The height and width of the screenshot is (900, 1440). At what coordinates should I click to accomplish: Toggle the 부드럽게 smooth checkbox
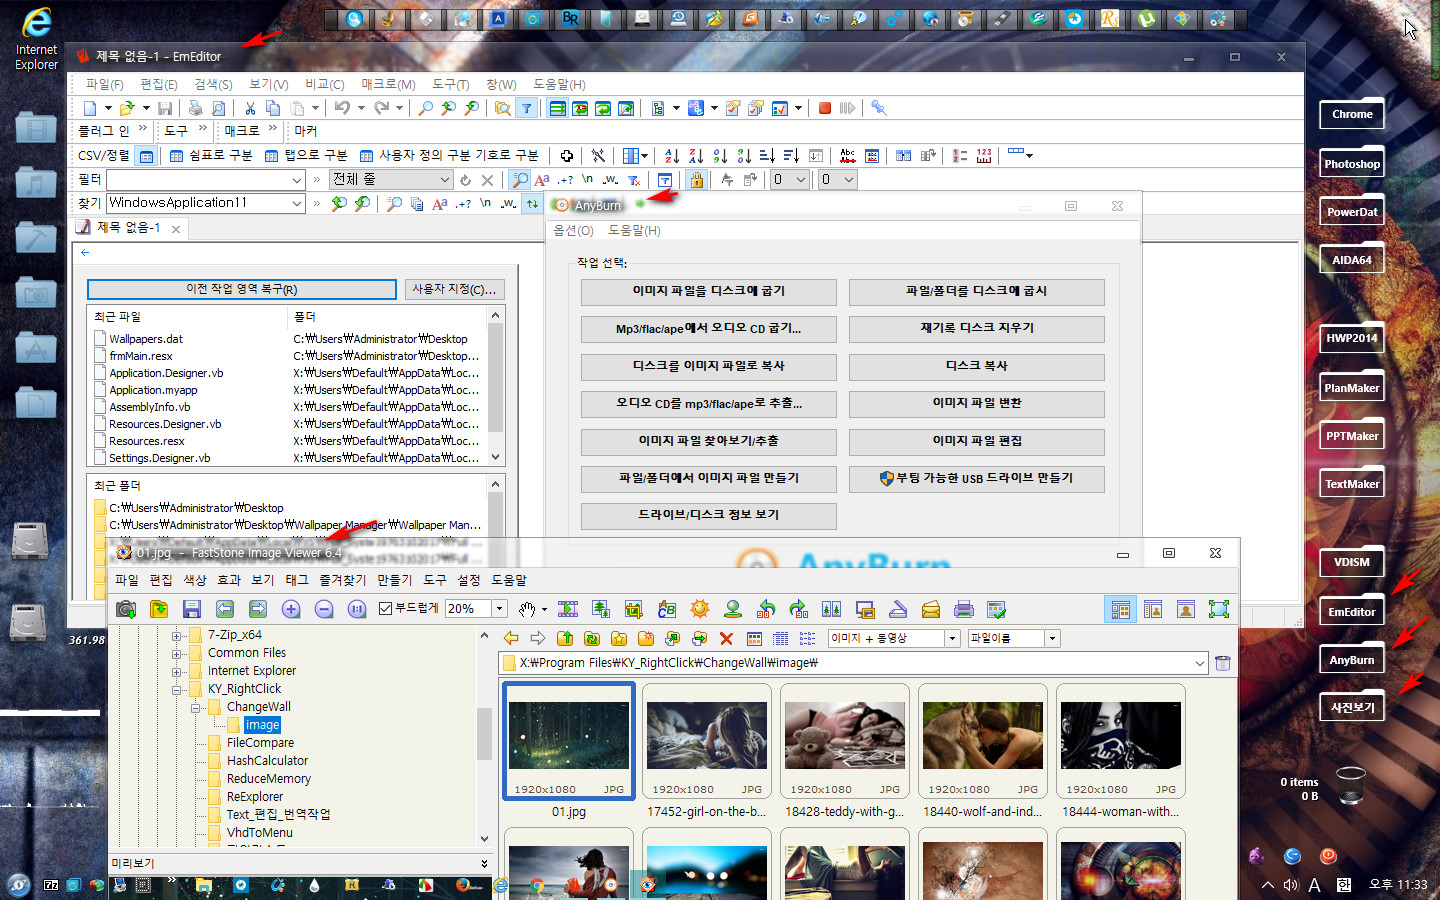click(x=386, y=608)
